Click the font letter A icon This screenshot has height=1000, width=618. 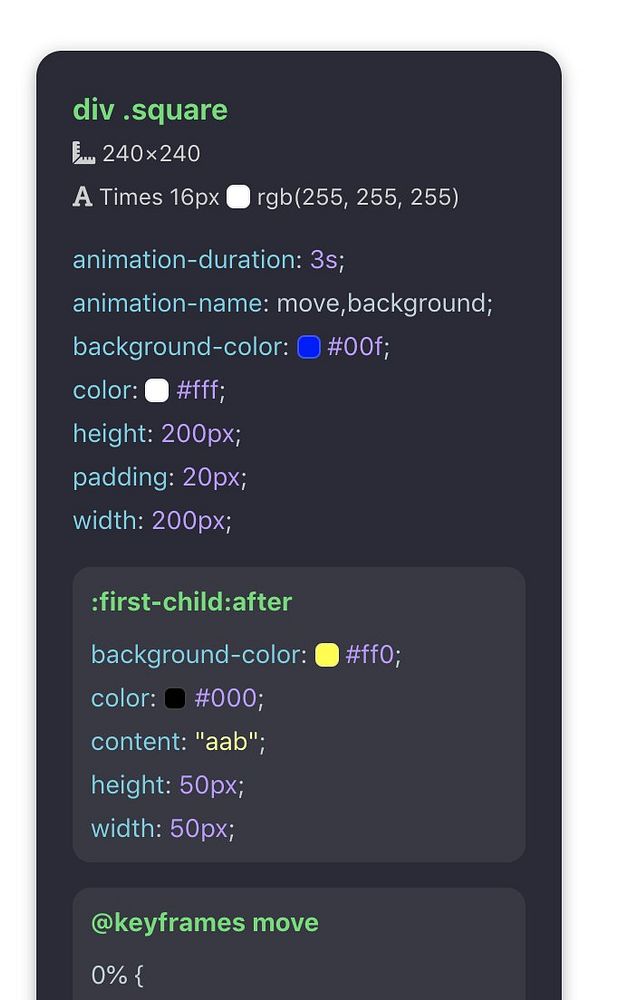click(82, 197)
